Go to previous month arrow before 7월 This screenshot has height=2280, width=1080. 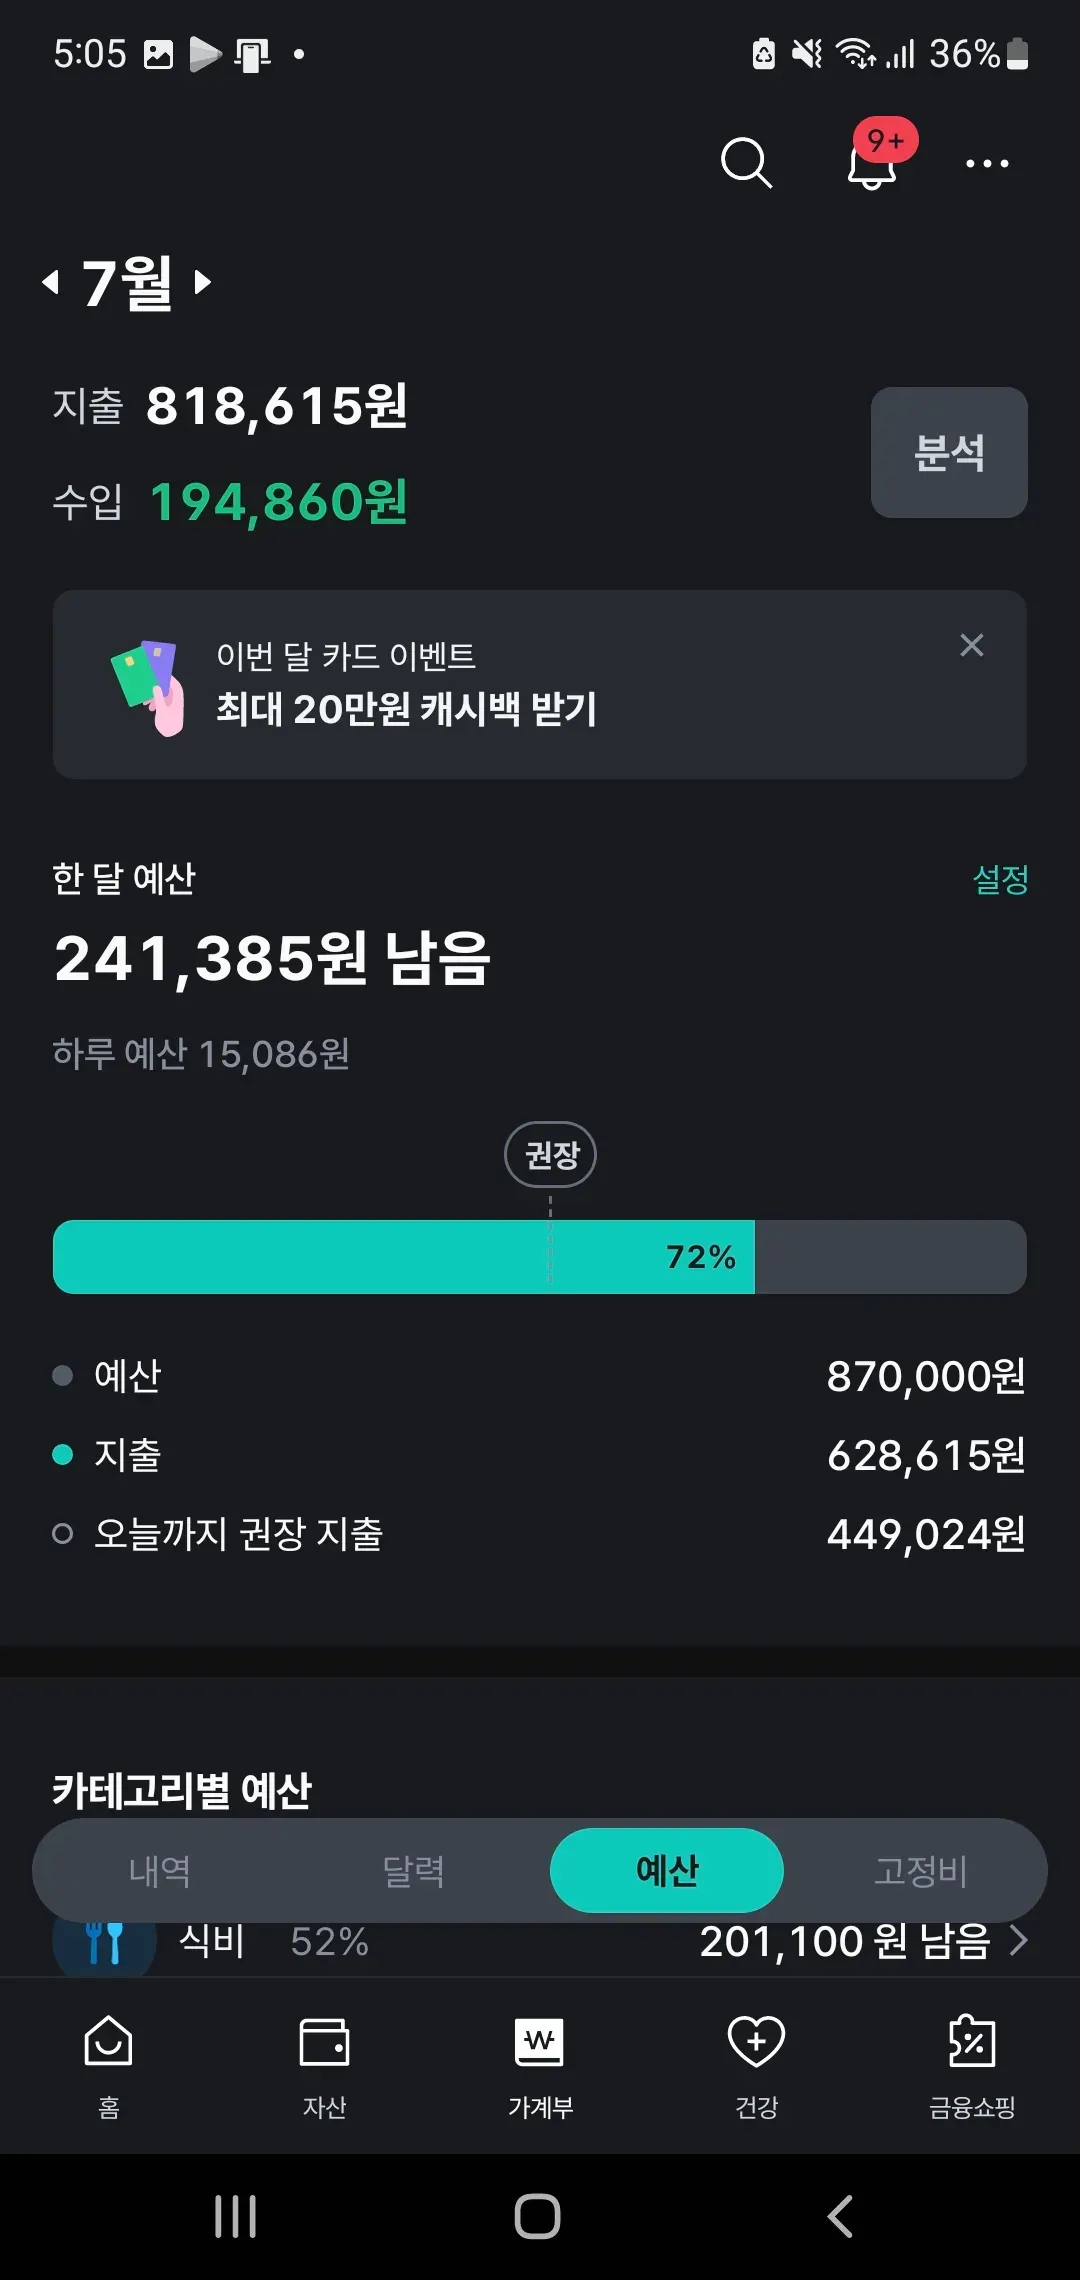point(51,282)
